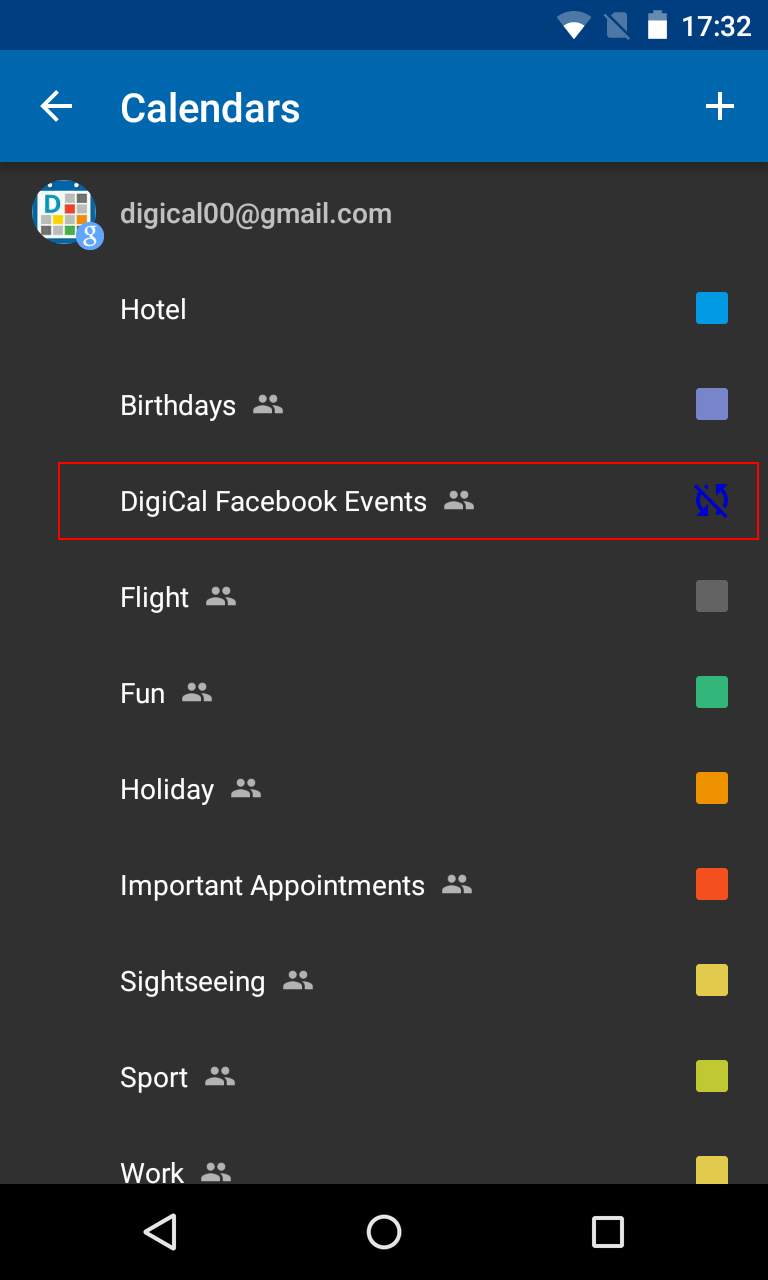Tap the green Fun calendar color swatch
Viewport: 768px width, 1280px height.
[x=711, y=693]
